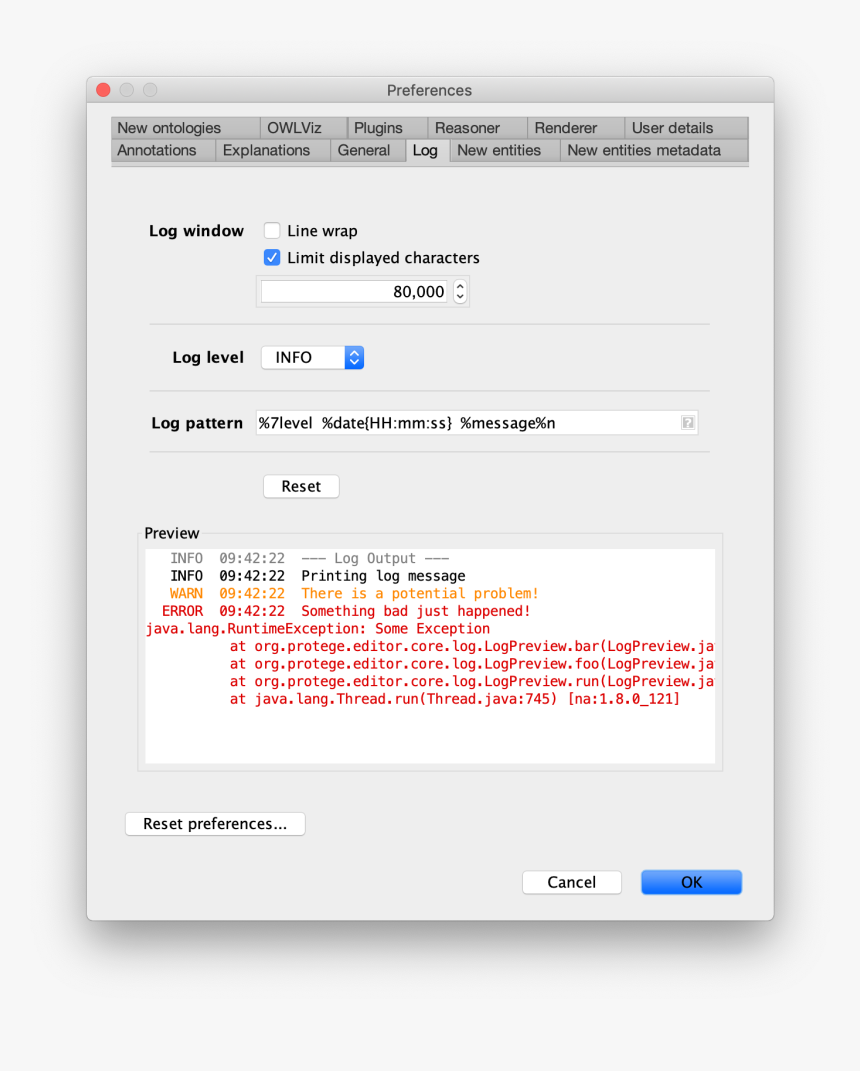Open the Log pattern help icon
This screenshot has height=1071, width=860.
point(688,422)
